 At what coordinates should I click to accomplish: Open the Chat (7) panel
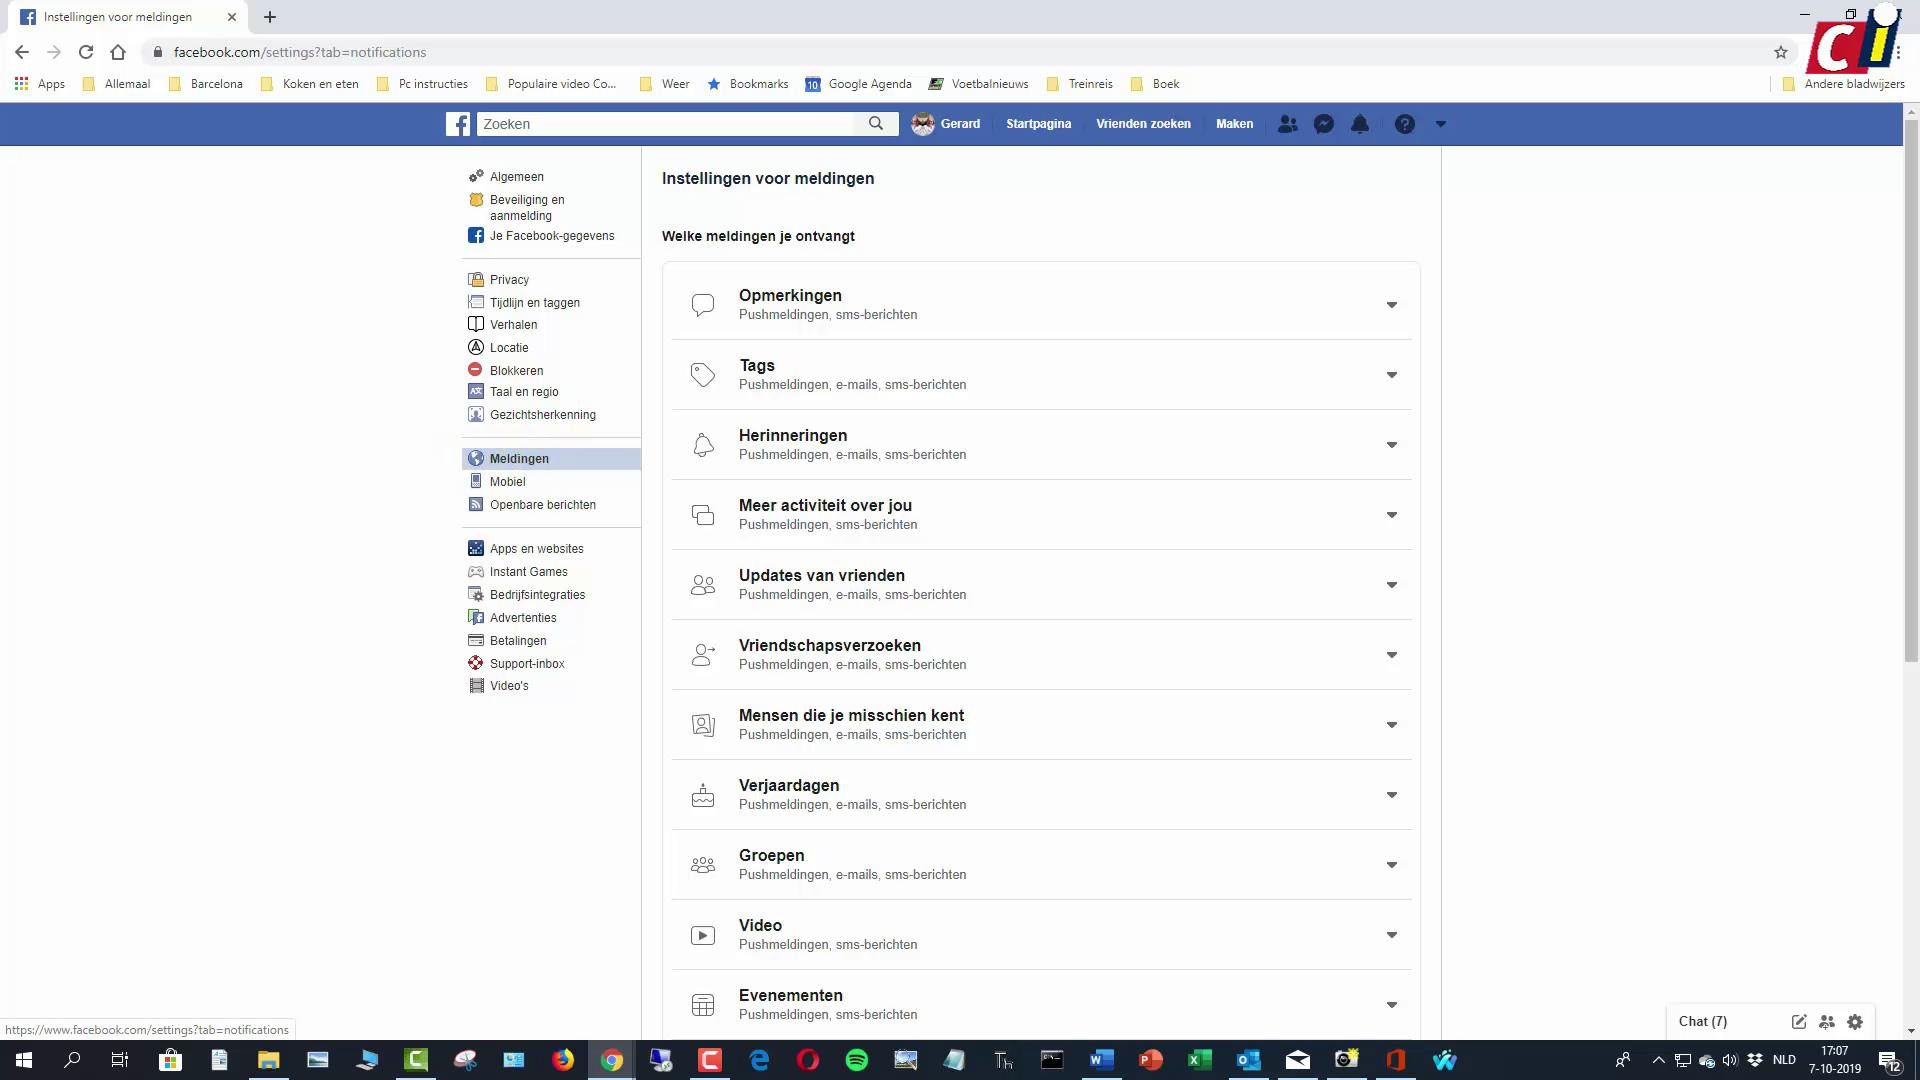tap(1702, 1021)
